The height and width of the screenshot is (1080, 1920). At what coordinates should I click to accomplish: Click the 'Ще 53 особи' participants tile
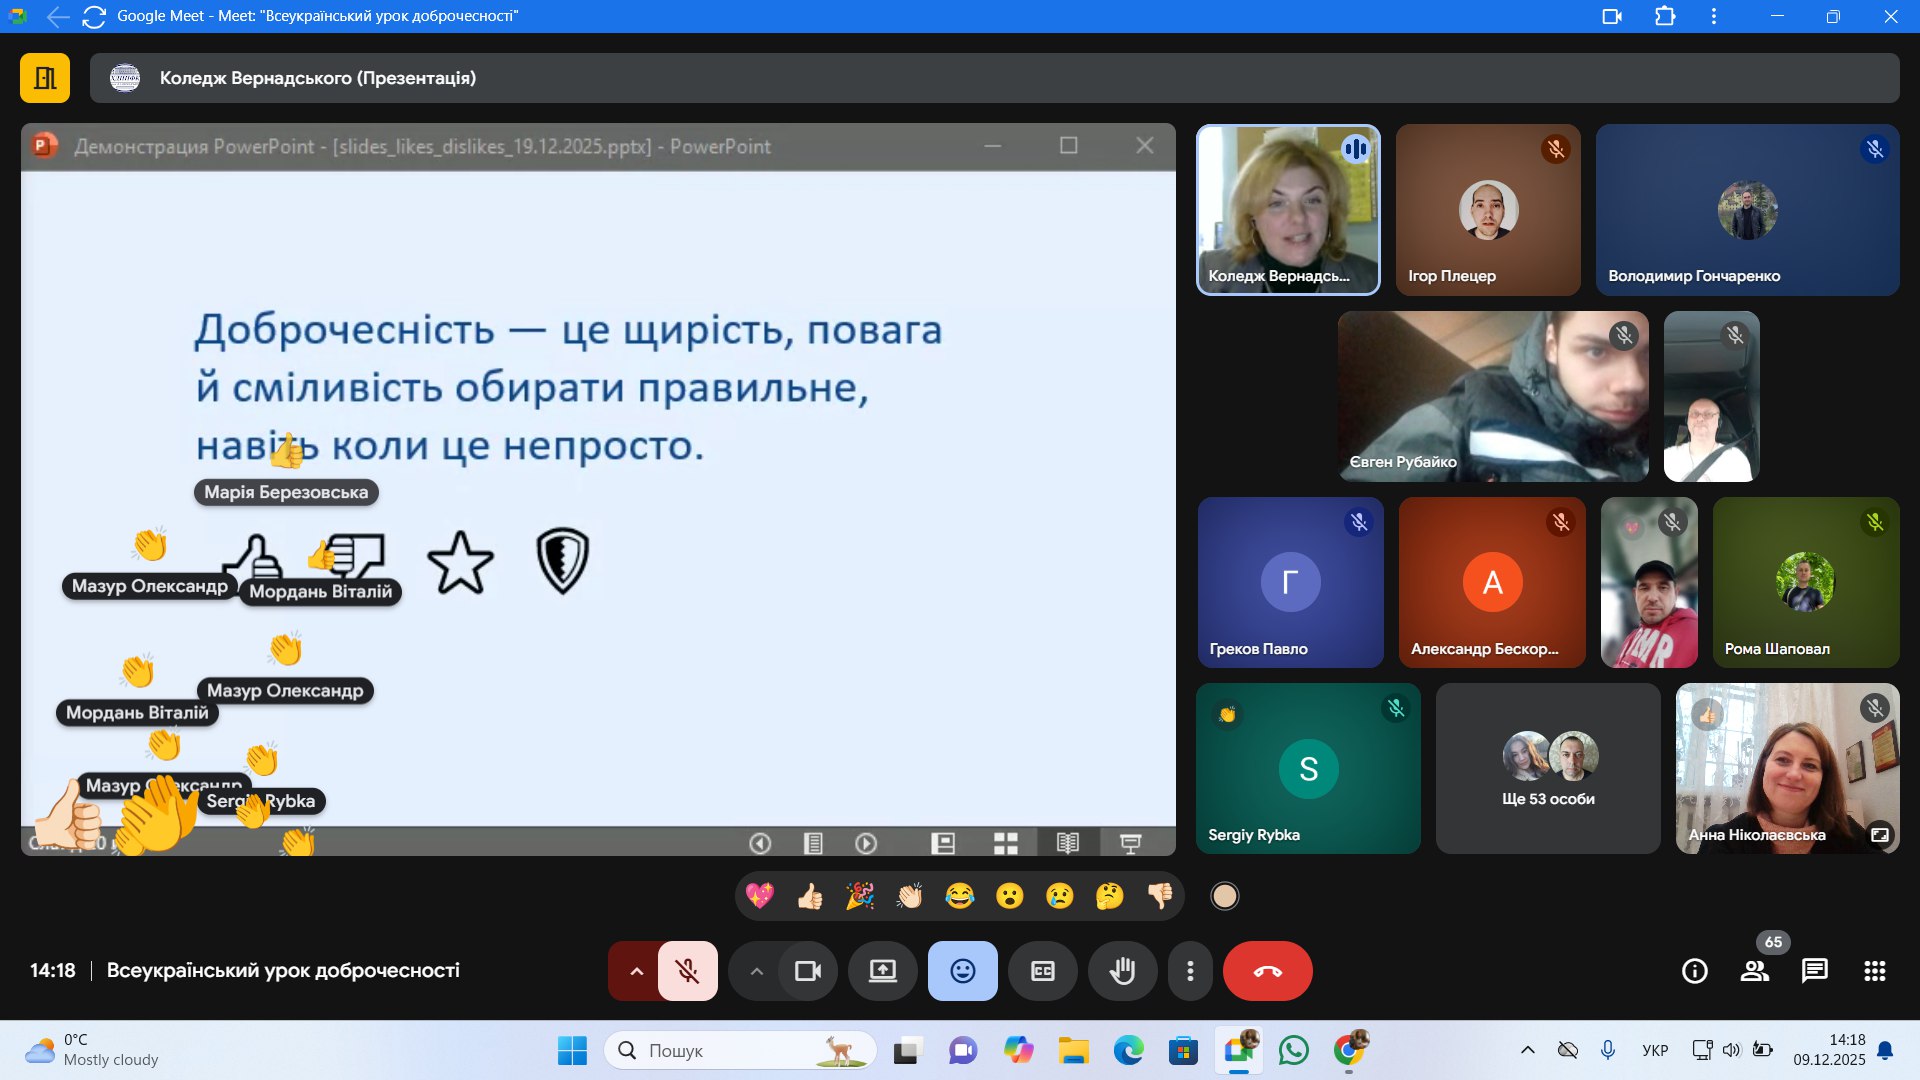tap(1547, 768)
